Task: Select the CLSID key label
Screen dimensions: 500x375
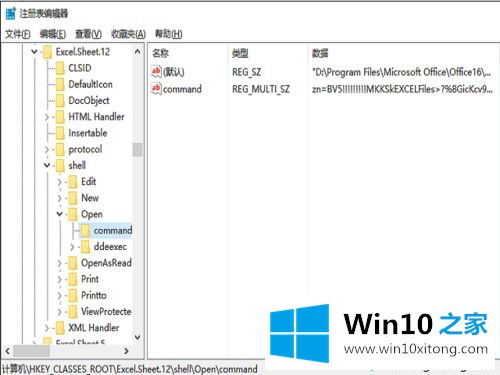Action: click(x=80, y=68)
